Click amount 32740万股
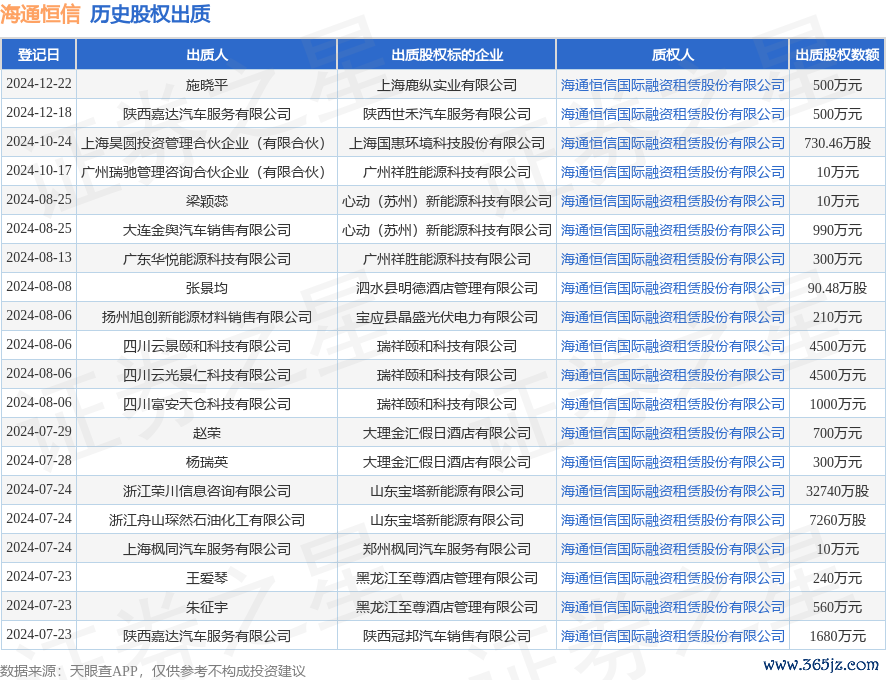The height and width of the screenshot is (680, 886). point(837,491)
